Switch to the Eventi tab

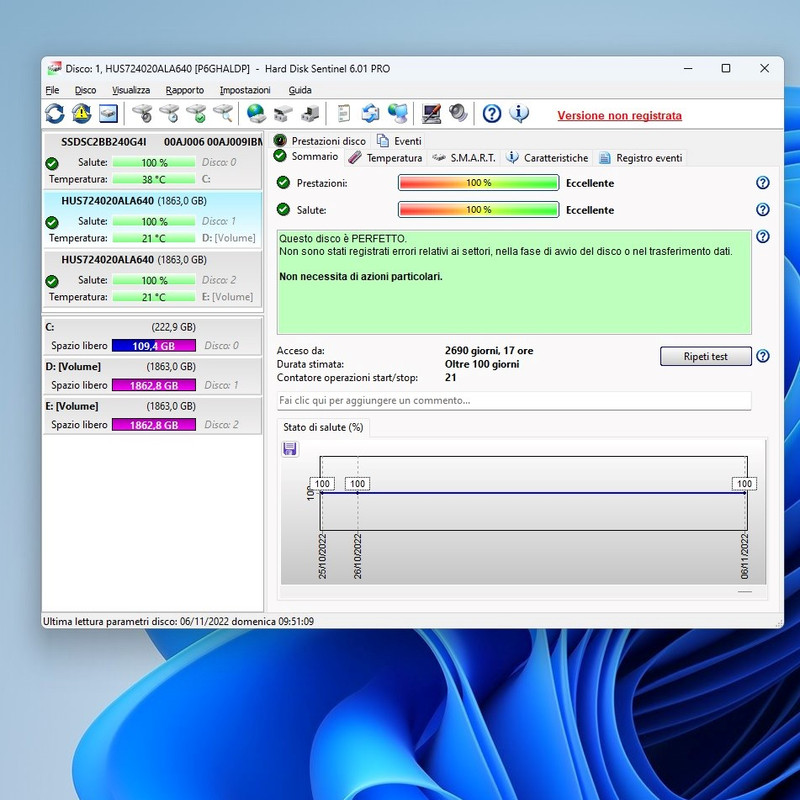click(399, 141)
